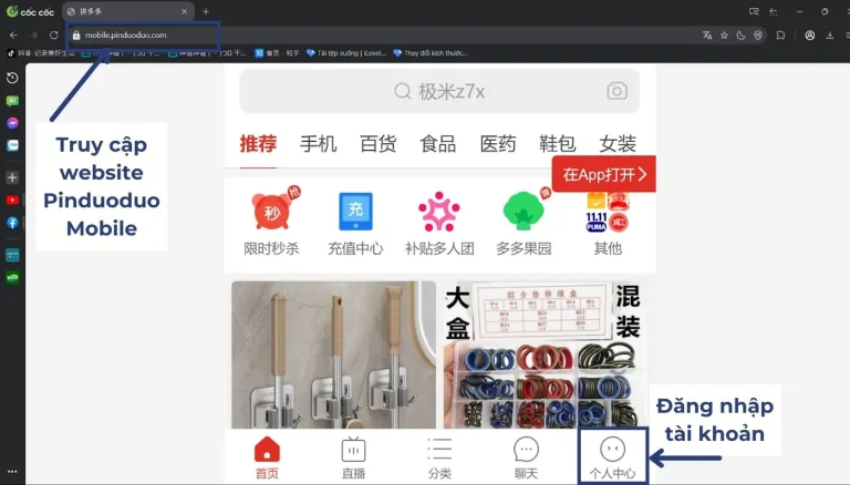Bookmark page with the star icon
The width and height of the screenshot is (850, 485).
click(x=724, y=35)
